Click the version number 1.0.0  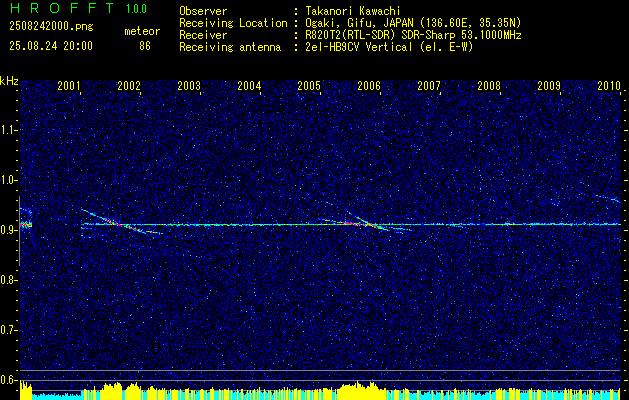pos(136,9)
